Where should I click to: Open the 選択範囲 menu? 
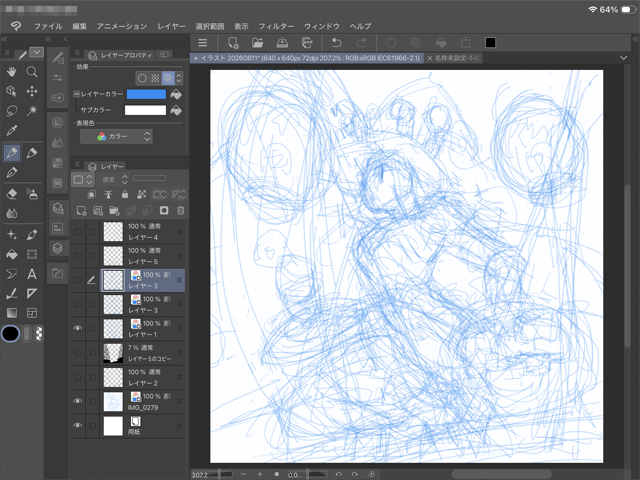[x=210, y=26]
